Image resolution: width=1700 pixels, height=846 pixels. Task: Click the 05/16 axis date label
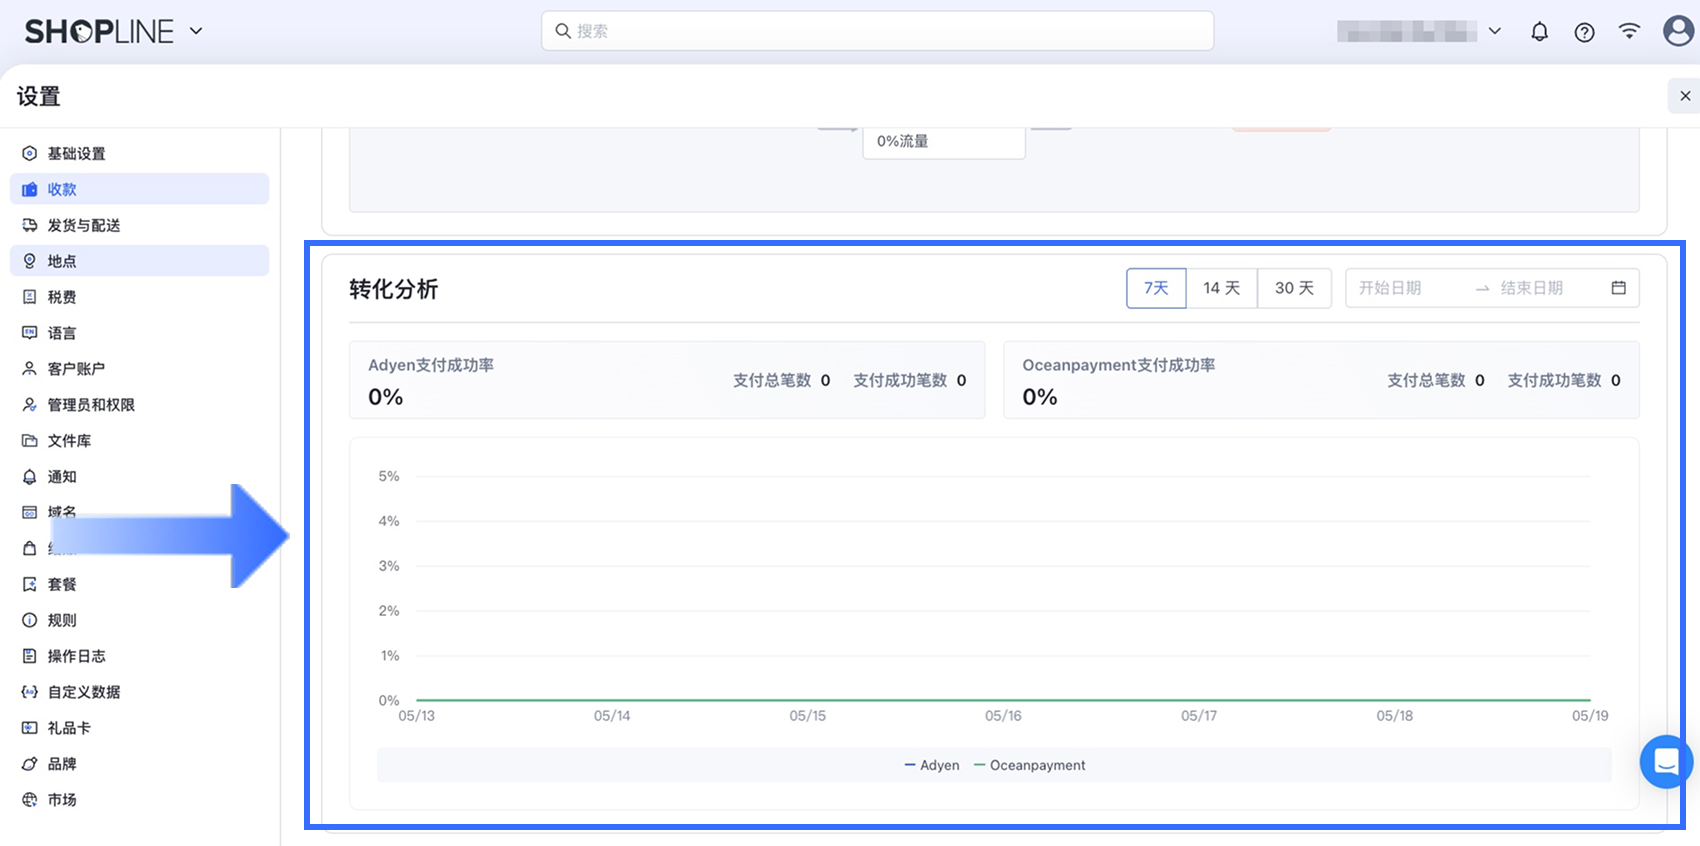(x=1003, y=716)
